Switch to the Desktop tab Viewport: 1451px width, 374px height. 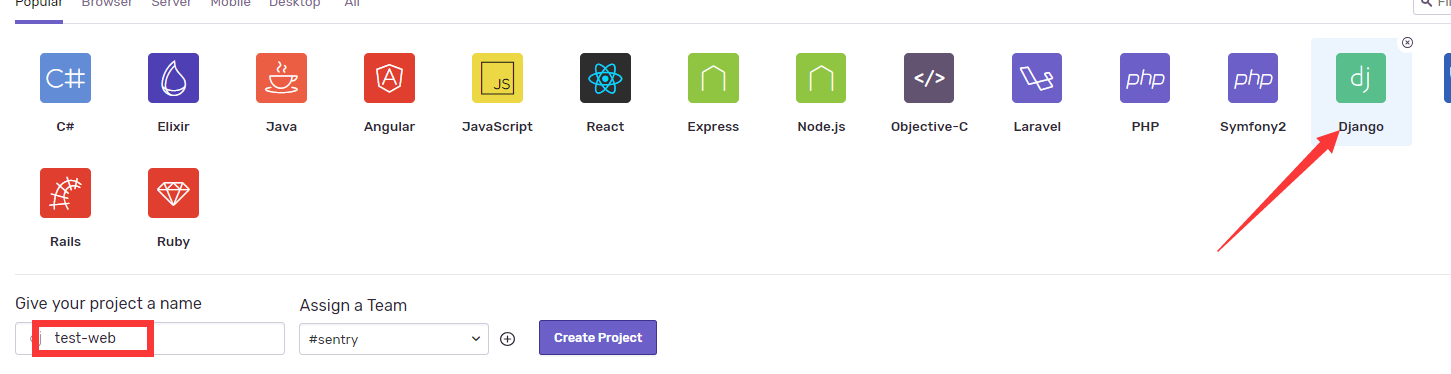tap(295, 4)
